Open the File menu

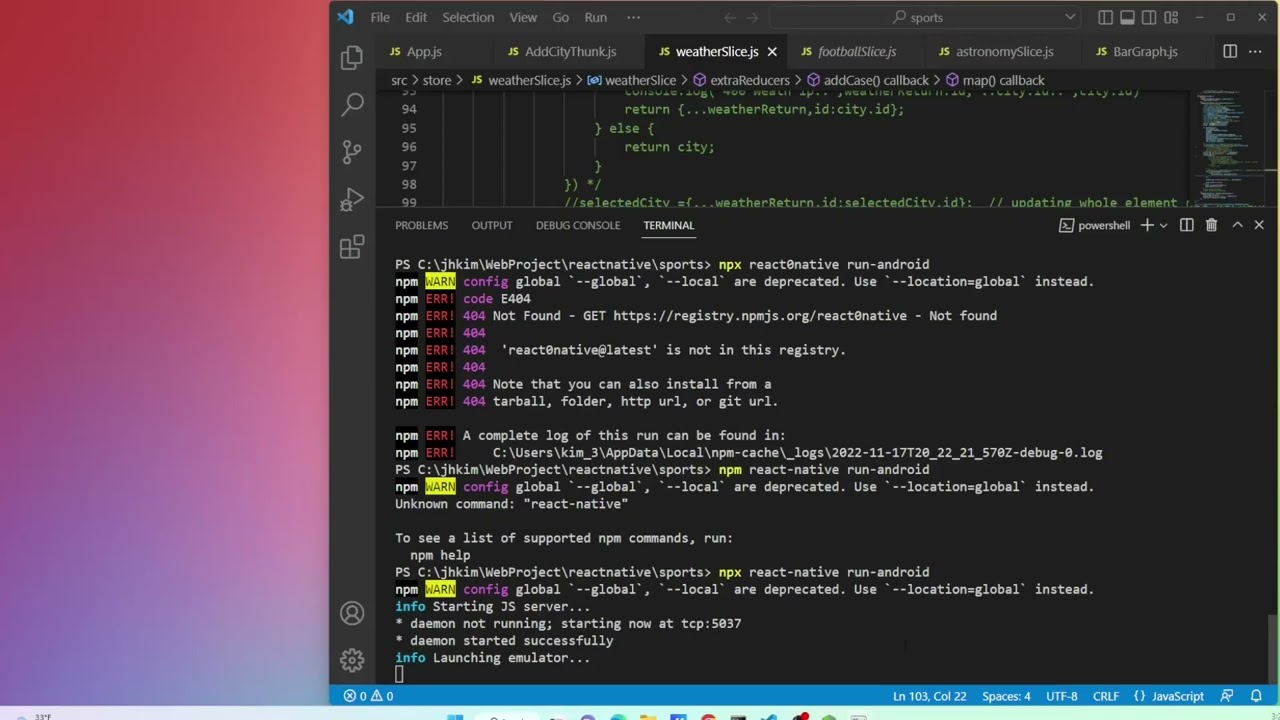tap(380, 17)
